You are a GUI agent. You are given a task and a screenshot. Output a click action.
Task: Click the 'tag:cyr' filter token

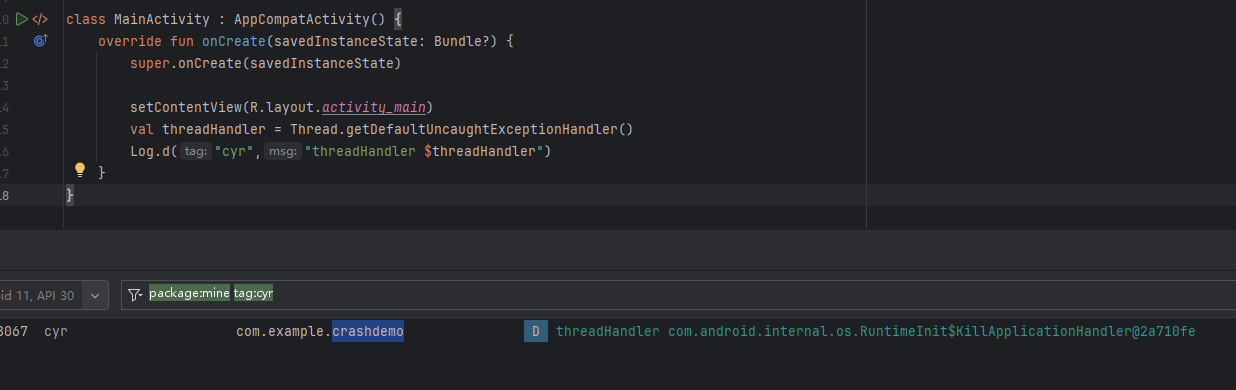pyautogui.click(x=253, y=293)
